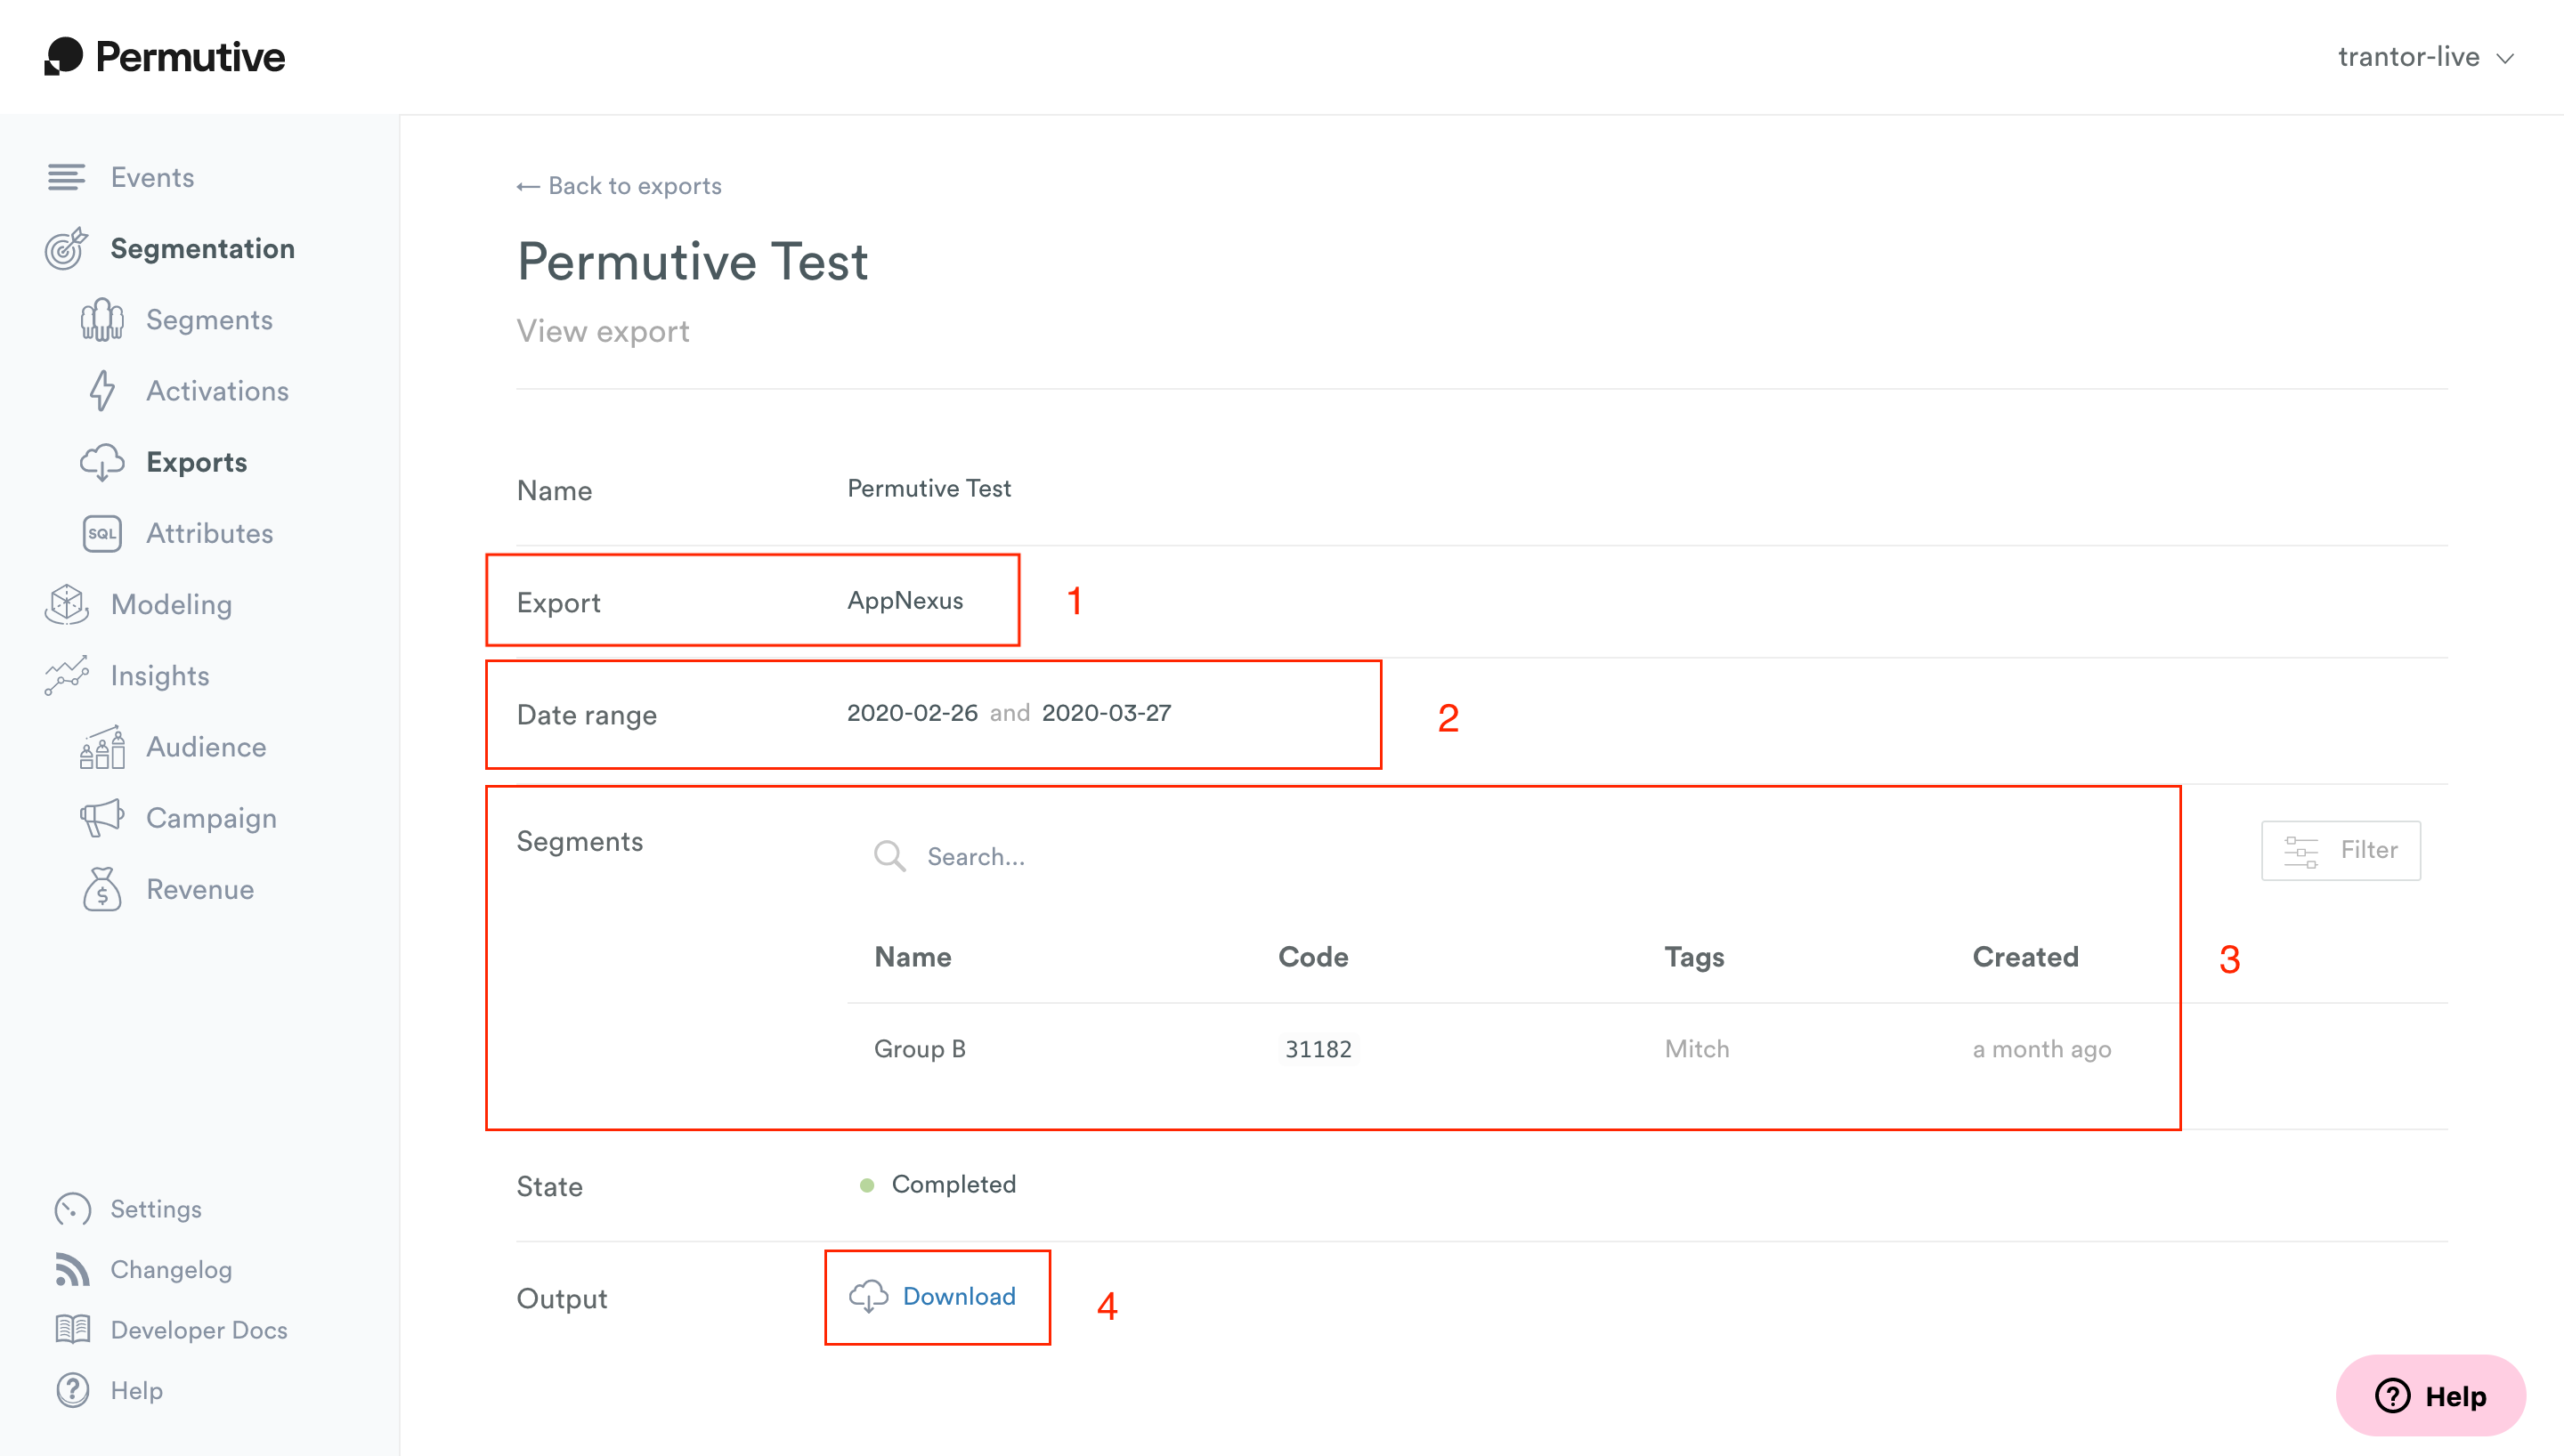Open Revenue insights page

[200, 889]
